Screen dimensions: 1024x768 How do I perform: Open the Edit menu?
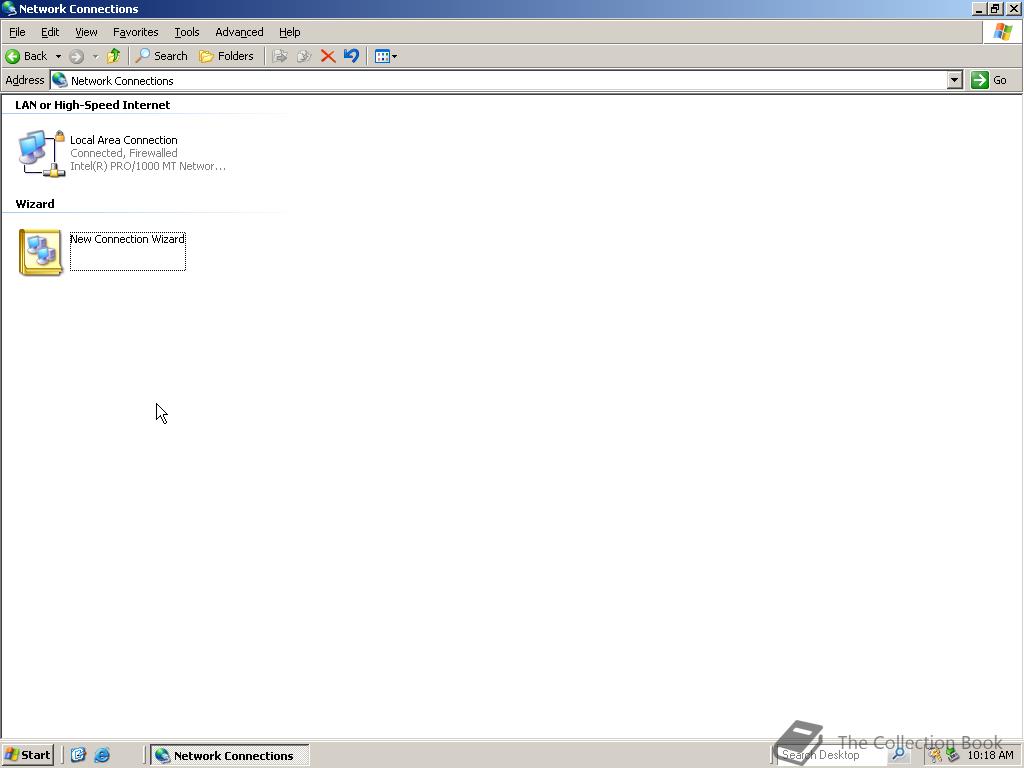50,32
